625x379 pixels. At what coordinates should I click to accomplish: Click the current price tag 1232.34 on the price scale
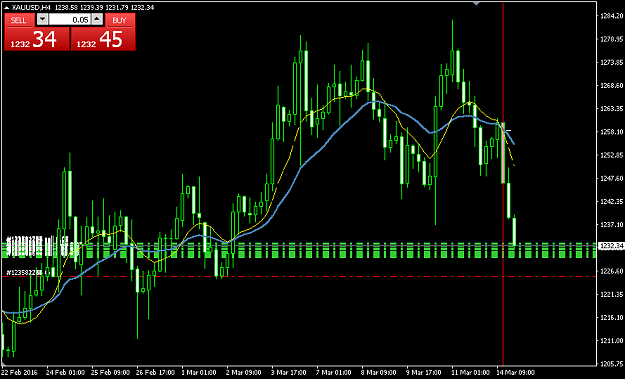(x=611, y=246)
